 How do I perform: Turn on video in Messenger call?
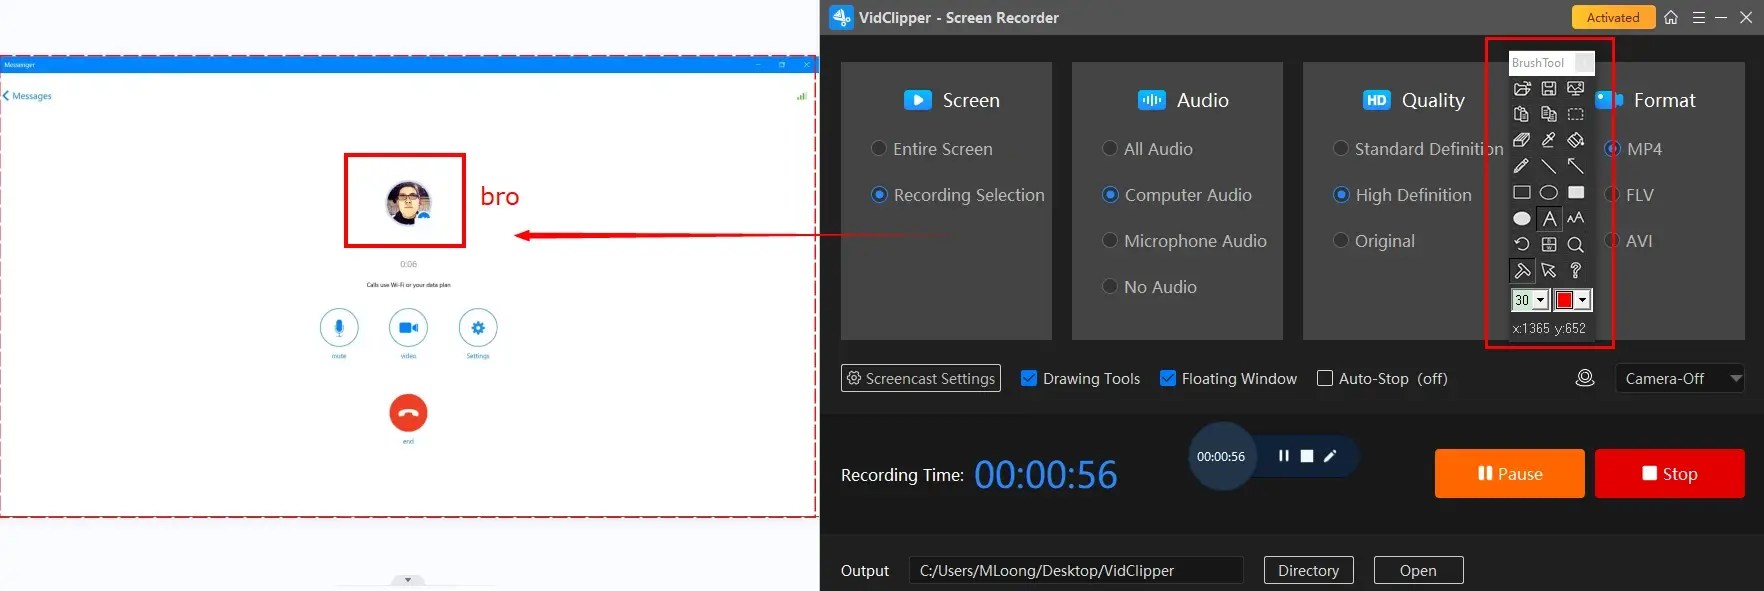coord(408,327)
